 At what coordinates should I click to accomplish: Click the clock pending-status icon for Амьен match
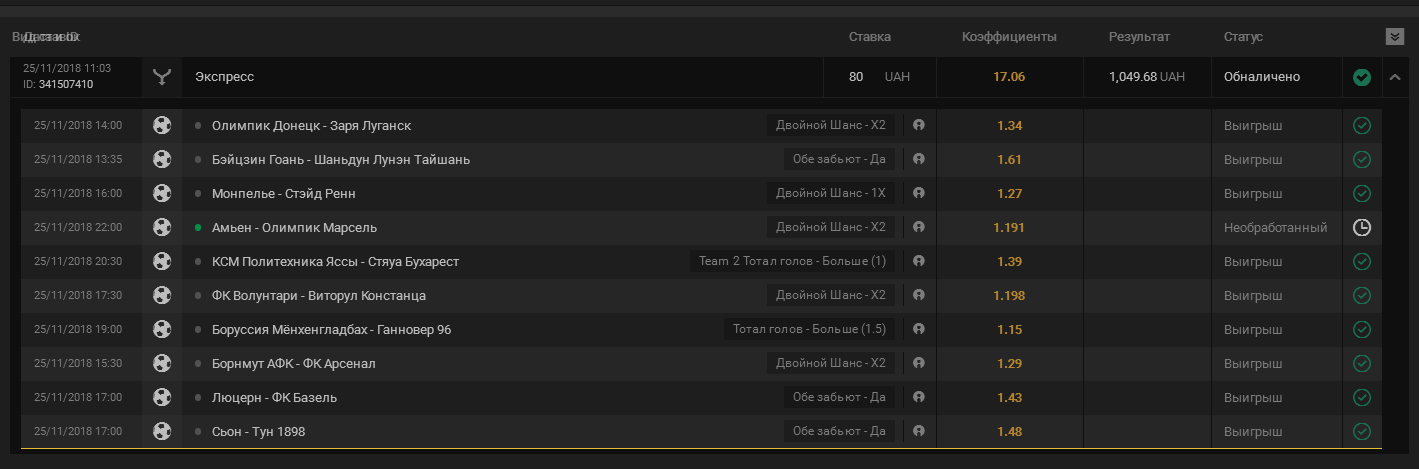pyautogui.click(x=1361, y=228)
